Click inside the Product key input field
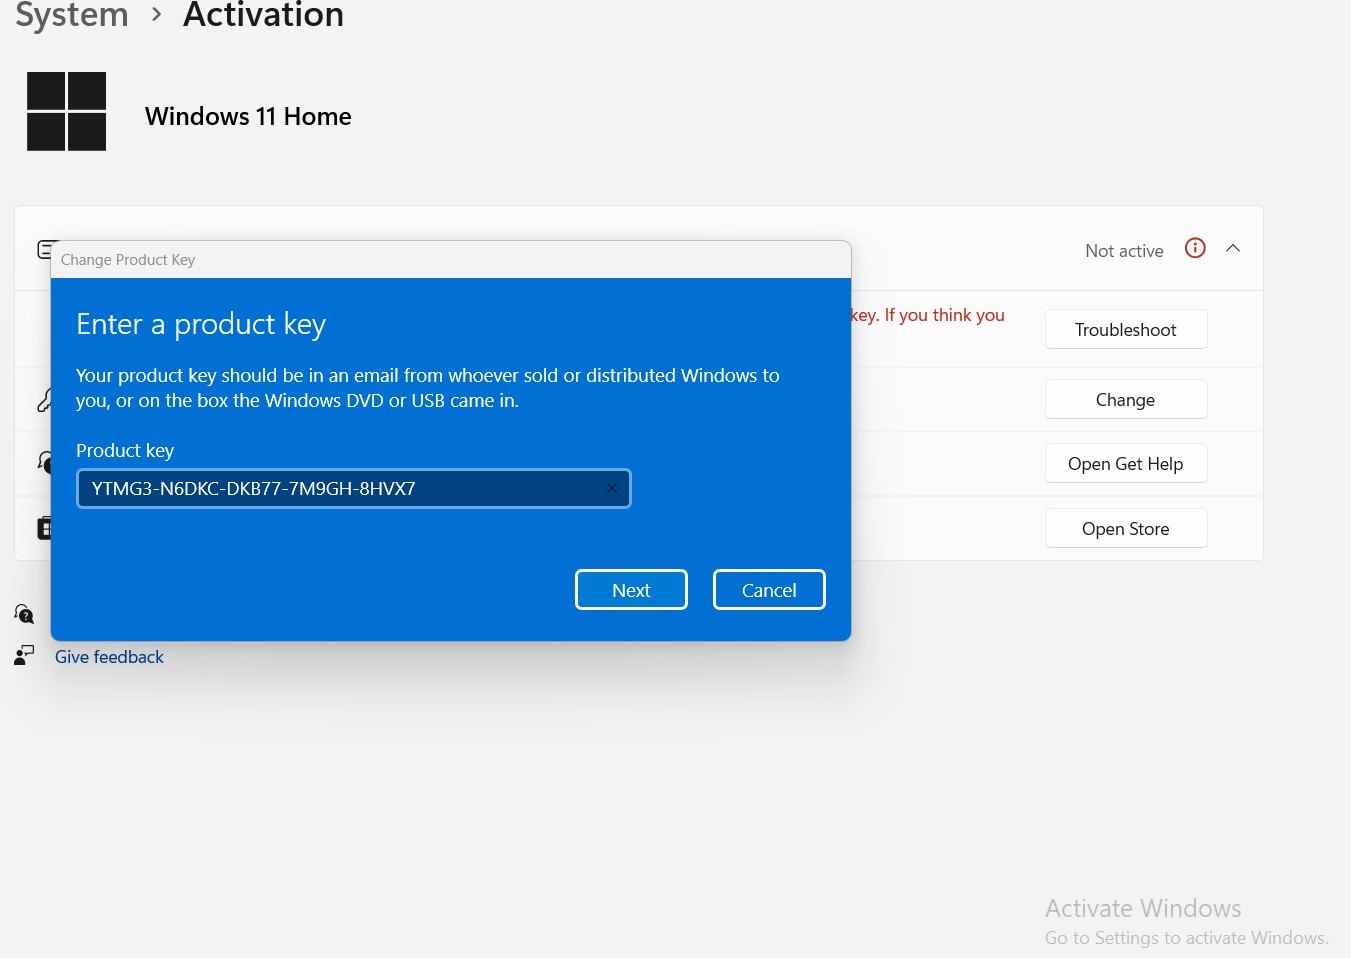The width and height of the screenshot is (1351, 958). tap(354, 489)
